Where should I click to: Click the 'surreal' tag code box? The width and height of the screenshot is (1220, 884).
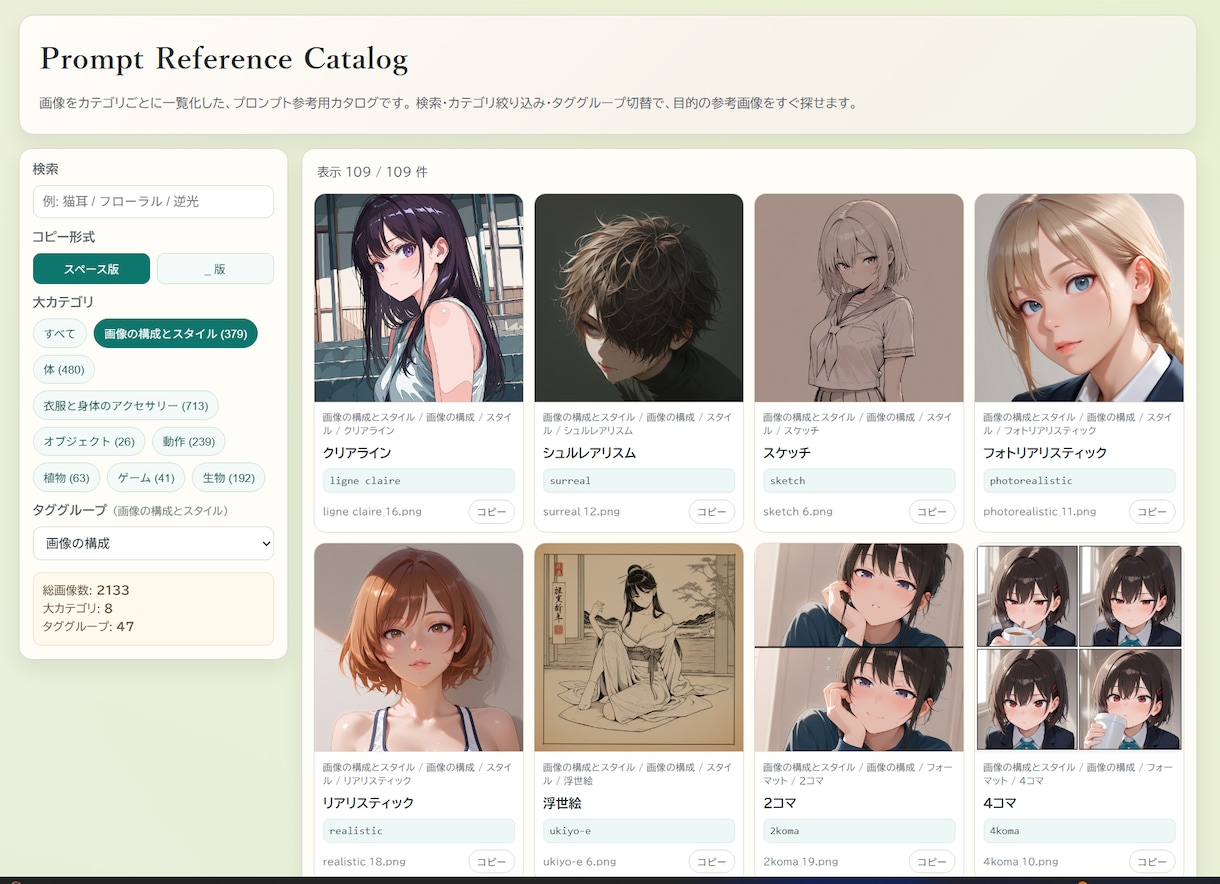[639, 481]
